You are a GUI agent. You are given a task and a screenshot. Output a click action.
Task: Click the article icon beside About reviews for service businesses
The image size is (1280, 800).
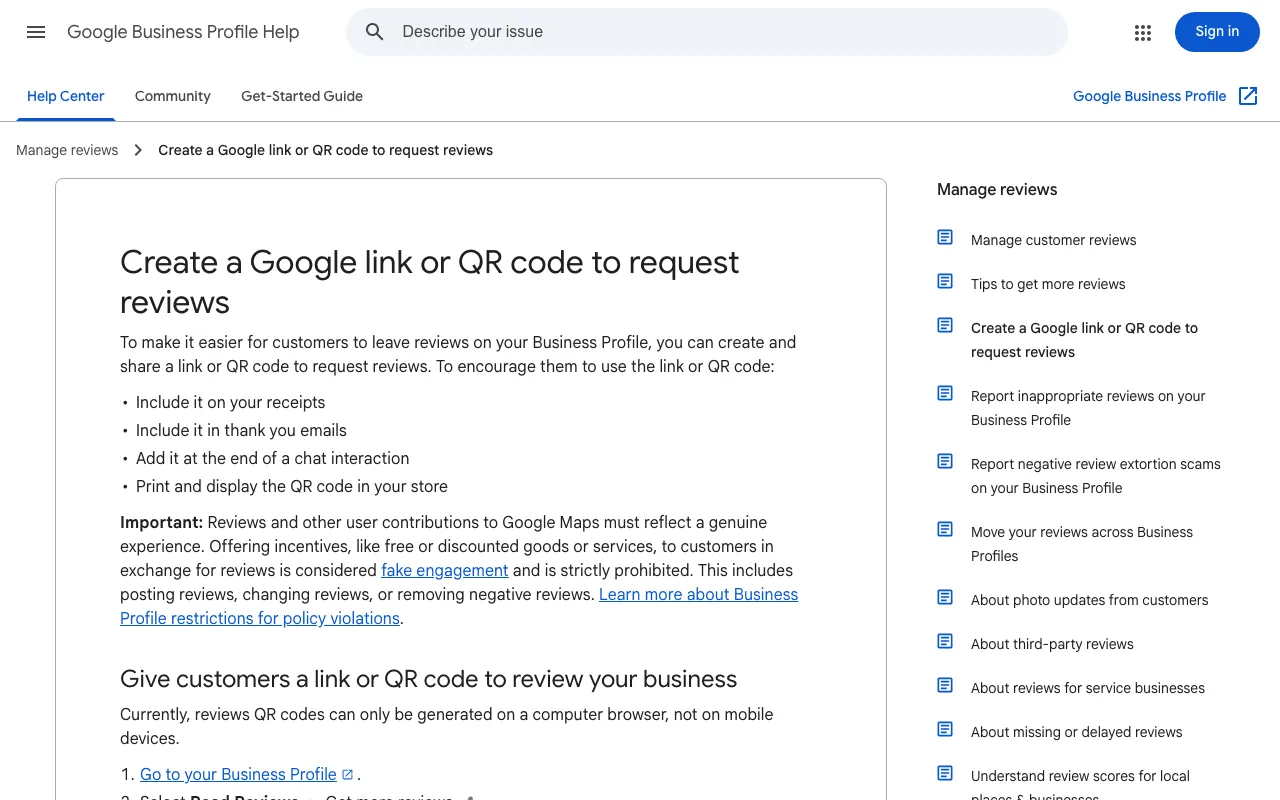945,685
